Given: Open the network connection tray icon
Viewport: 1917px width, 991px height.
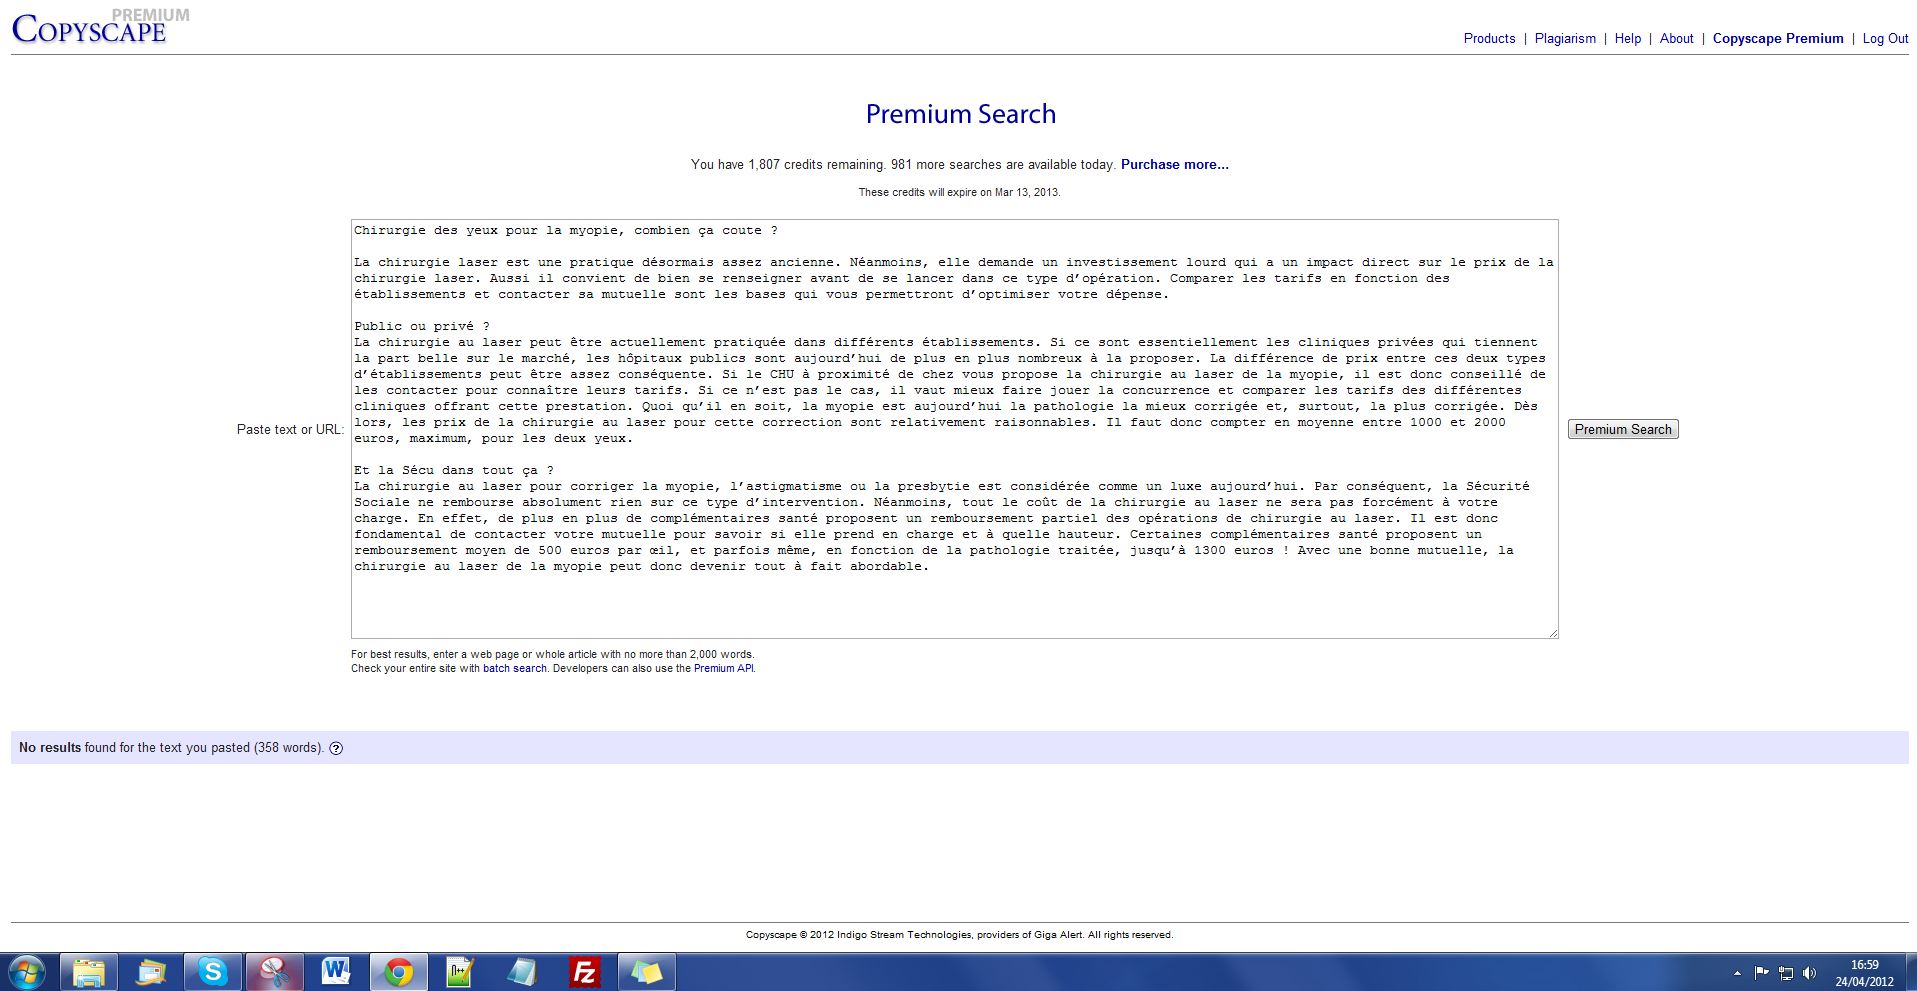Looking at the screenshot, I should (1786, 972).
